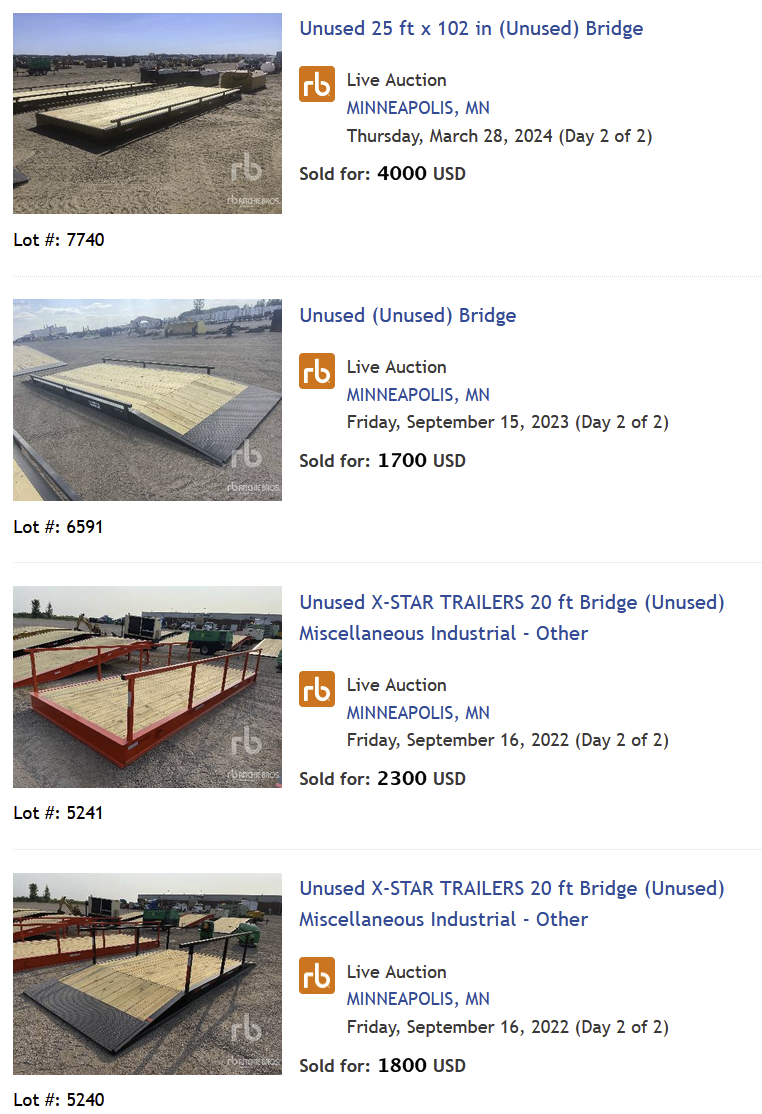Click MINNEAPOLIS, MN link for lot 5241
This screenshot has height=1114, width=762.
tap(418, 713)
